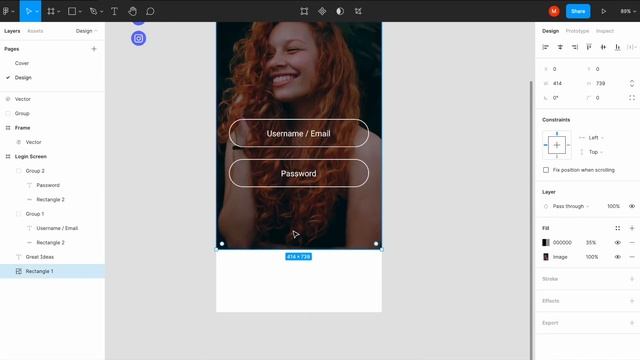Click the Use as mask icon
The height and width of the screenshot is (360, 640).
340,11
